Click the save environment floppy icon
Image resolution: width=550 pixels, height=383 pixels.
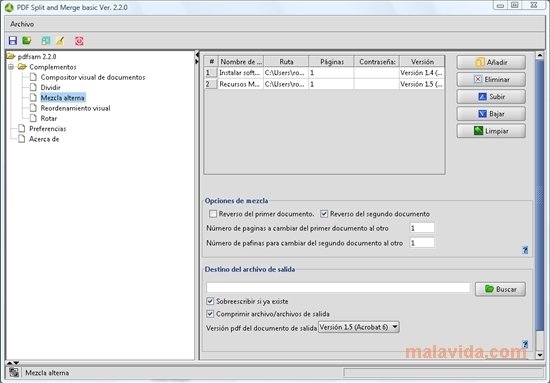pyautogui.click(x=13, y=41)
